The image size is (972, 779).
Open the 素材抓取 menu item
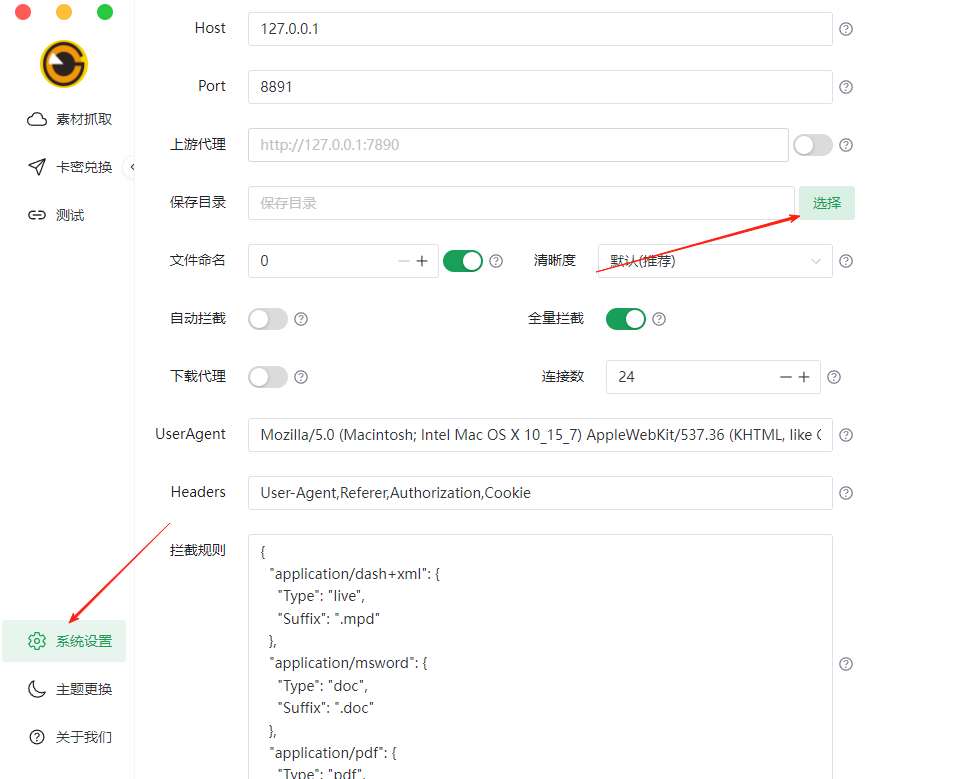[70, 119]
